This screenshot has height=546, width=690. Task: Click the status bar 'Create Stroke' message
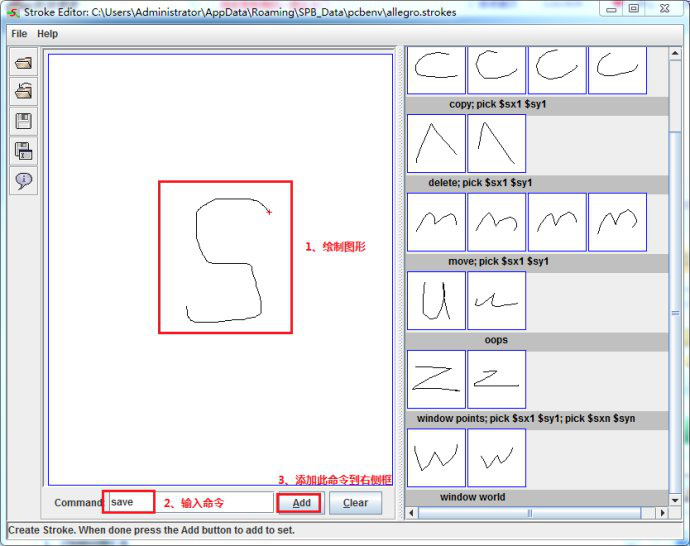(151, 530)
